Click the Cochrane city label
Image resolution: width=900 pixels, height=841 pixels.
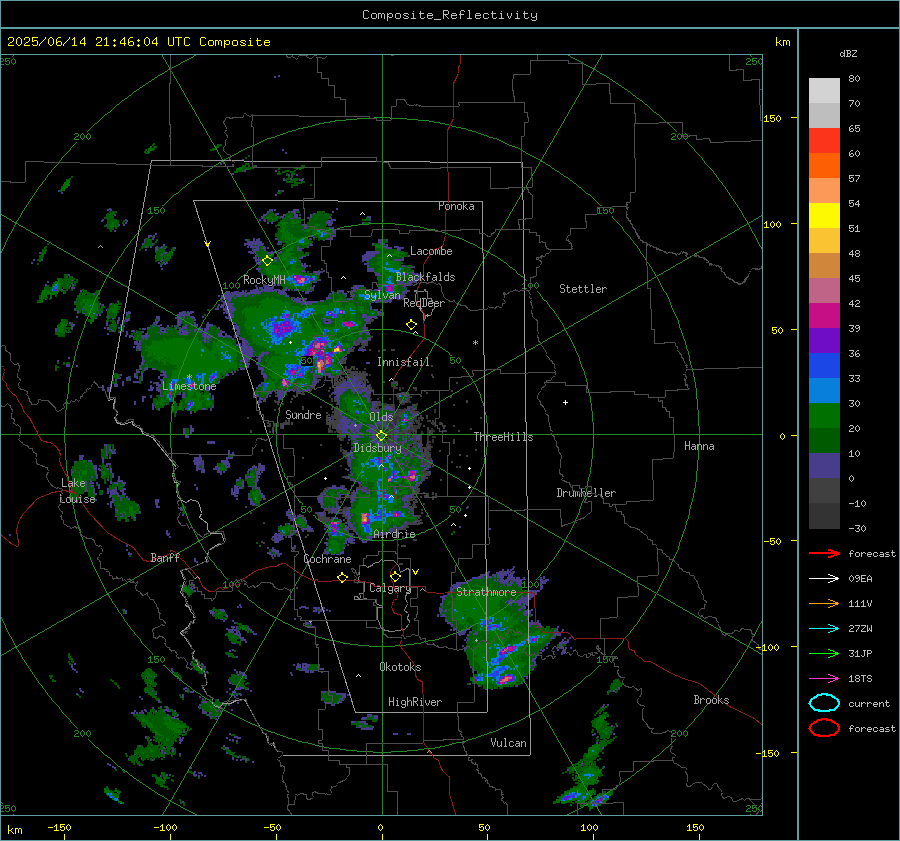click(x=327, y=559)
